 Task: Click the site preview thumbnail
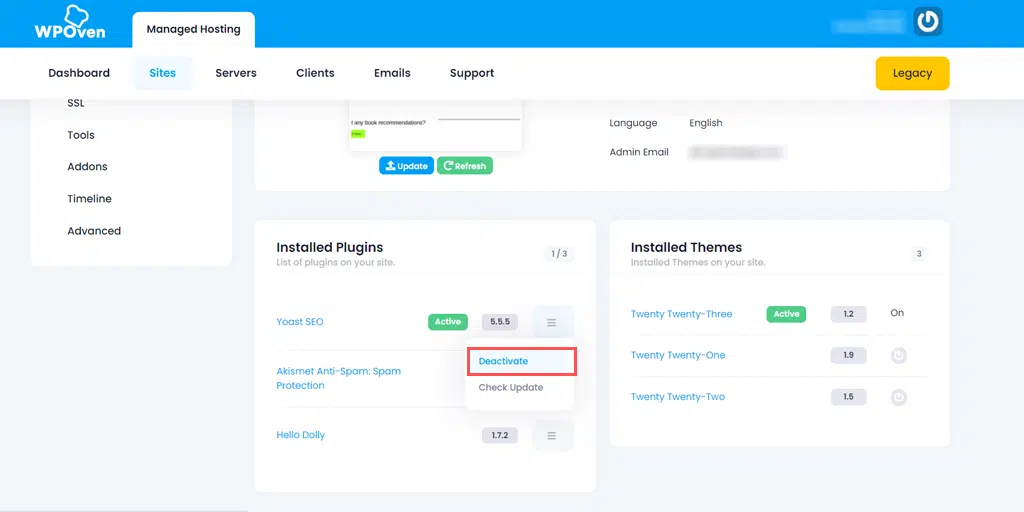coord(435,125)
